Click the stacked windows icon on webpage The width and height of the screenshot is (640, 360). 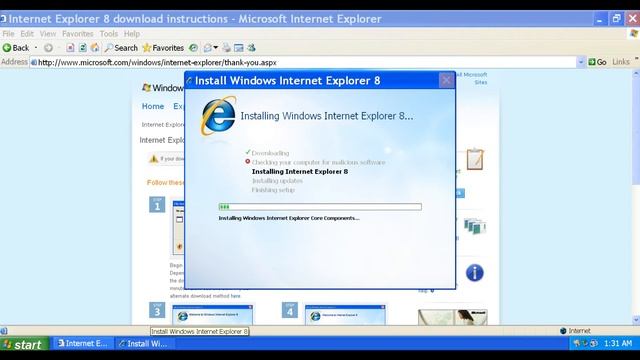click(475, 226)
